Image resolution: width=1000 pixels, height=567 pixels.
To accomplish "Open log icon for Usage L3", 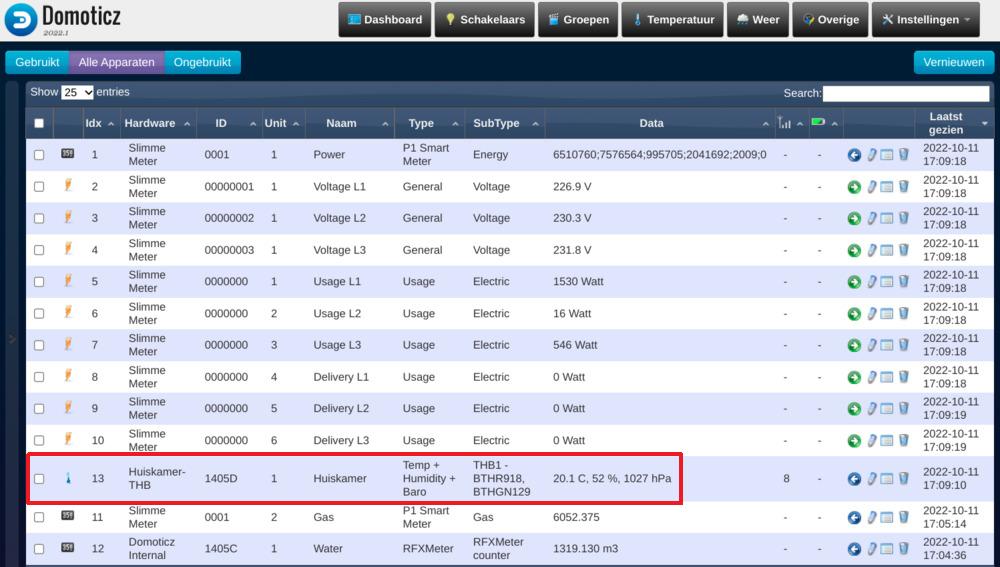I will 886,345.
